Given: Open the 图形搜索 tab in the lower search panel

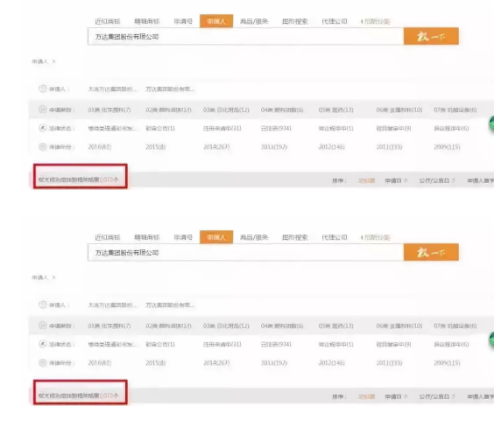Looking at the screenshot, I should click(295, 237).
